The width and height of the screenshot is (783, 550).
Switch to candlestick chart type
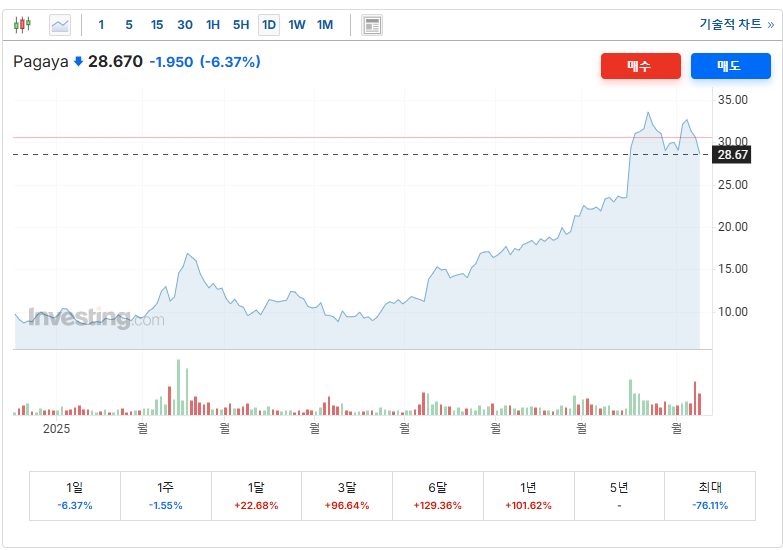[22, 24]
